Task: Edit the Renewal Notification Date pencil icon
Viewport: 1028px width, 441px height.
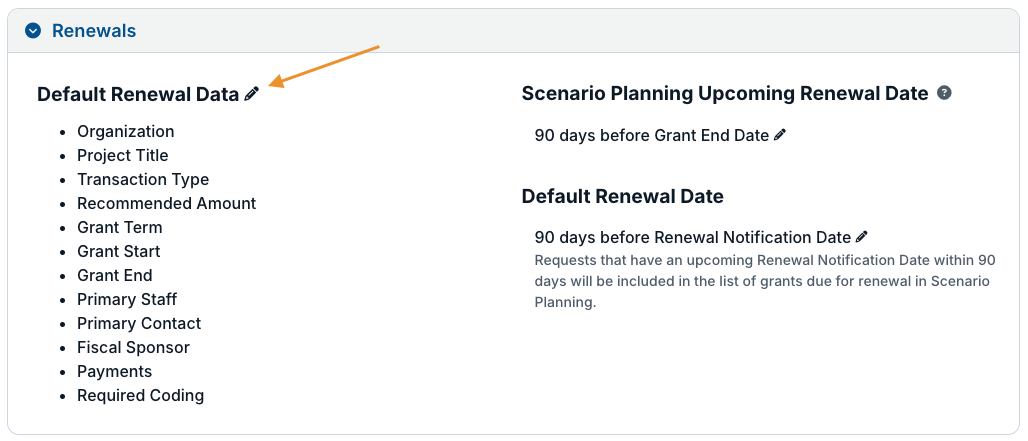Action: point(861,237)
